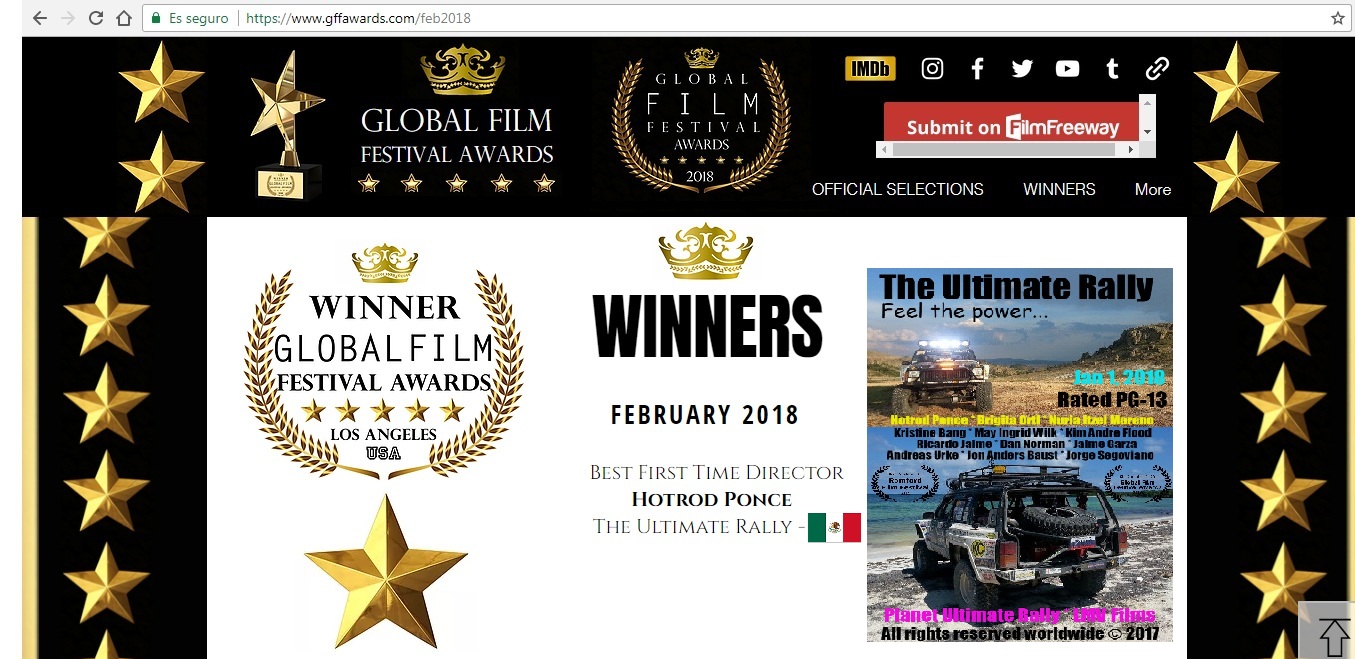Open the Twitter bird icon
This screenshot has width=1355, height=659.
(x=1022, y=68)
